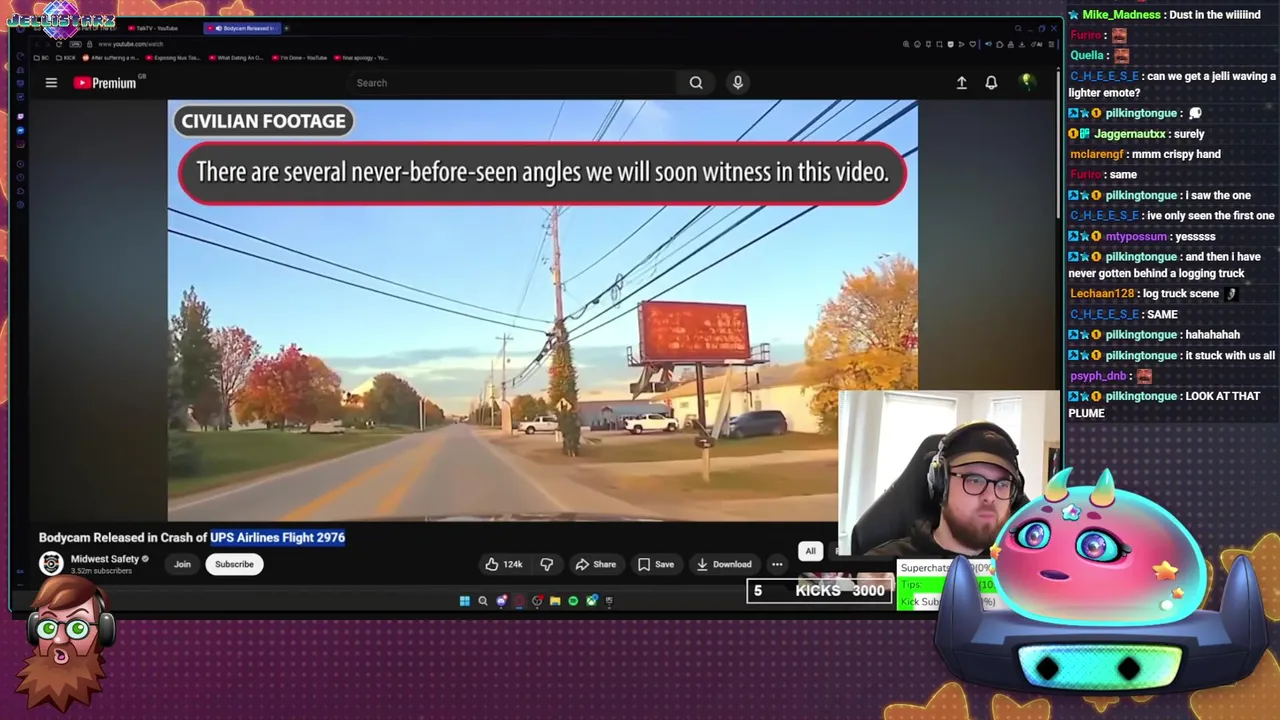Open Windows taskbar search
This screenshot has width=1280, height=720.
point(482,601)
